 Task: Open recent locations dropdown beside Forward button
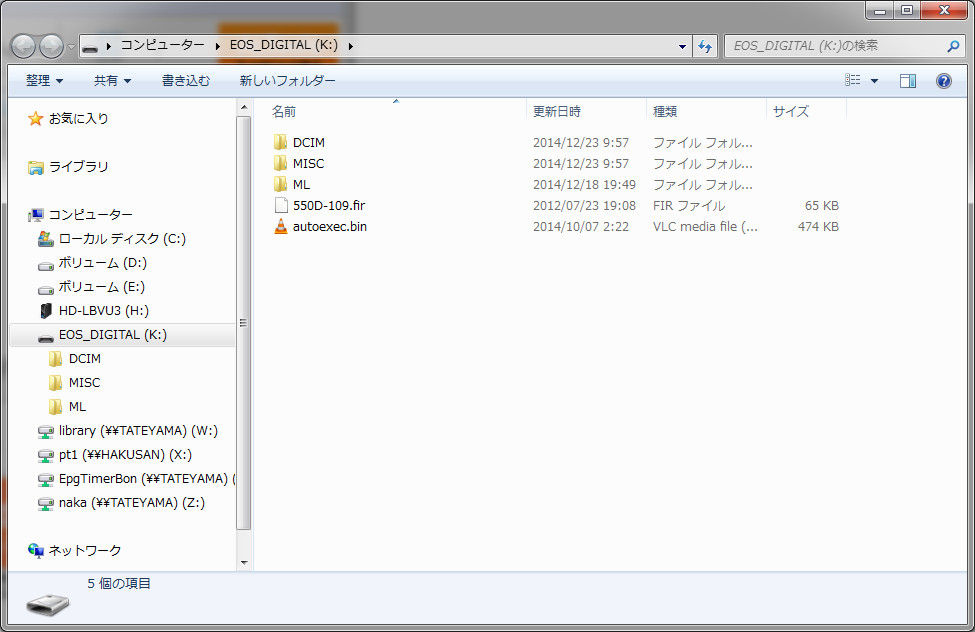[71, 47]
